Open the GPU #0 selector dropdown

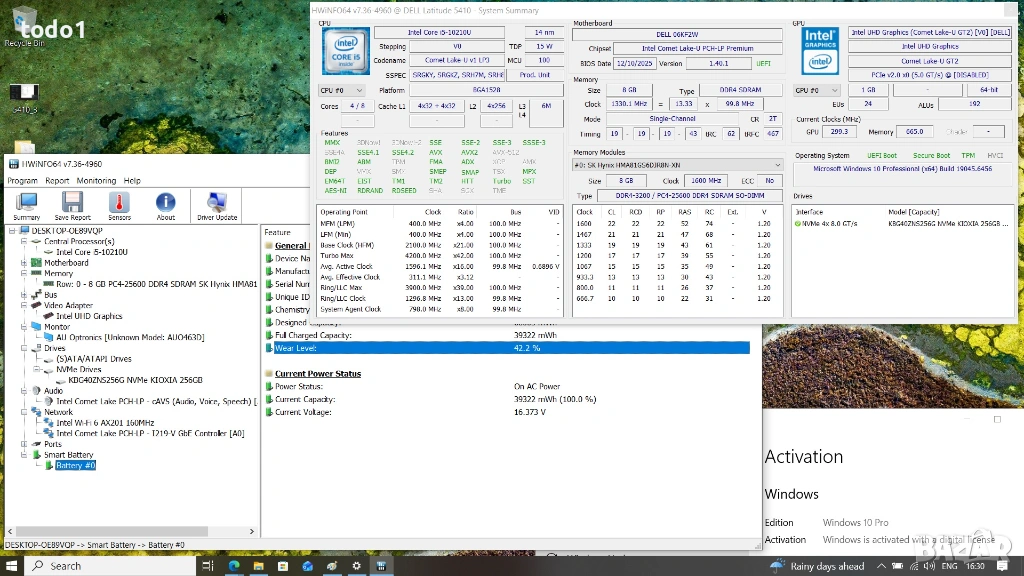pos(818,90)
